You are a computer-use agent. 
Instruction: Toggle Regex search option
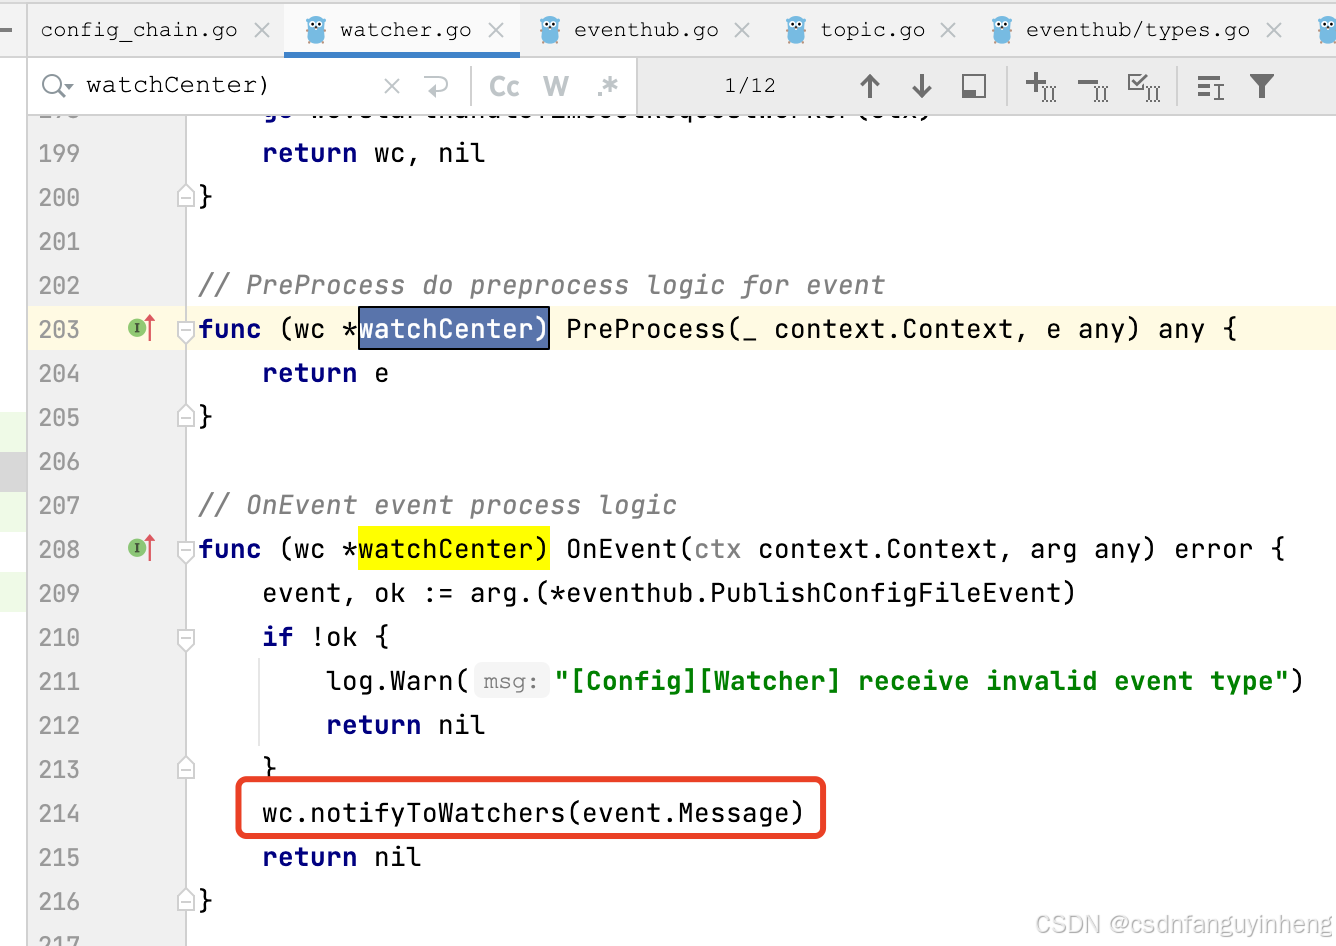608,87
